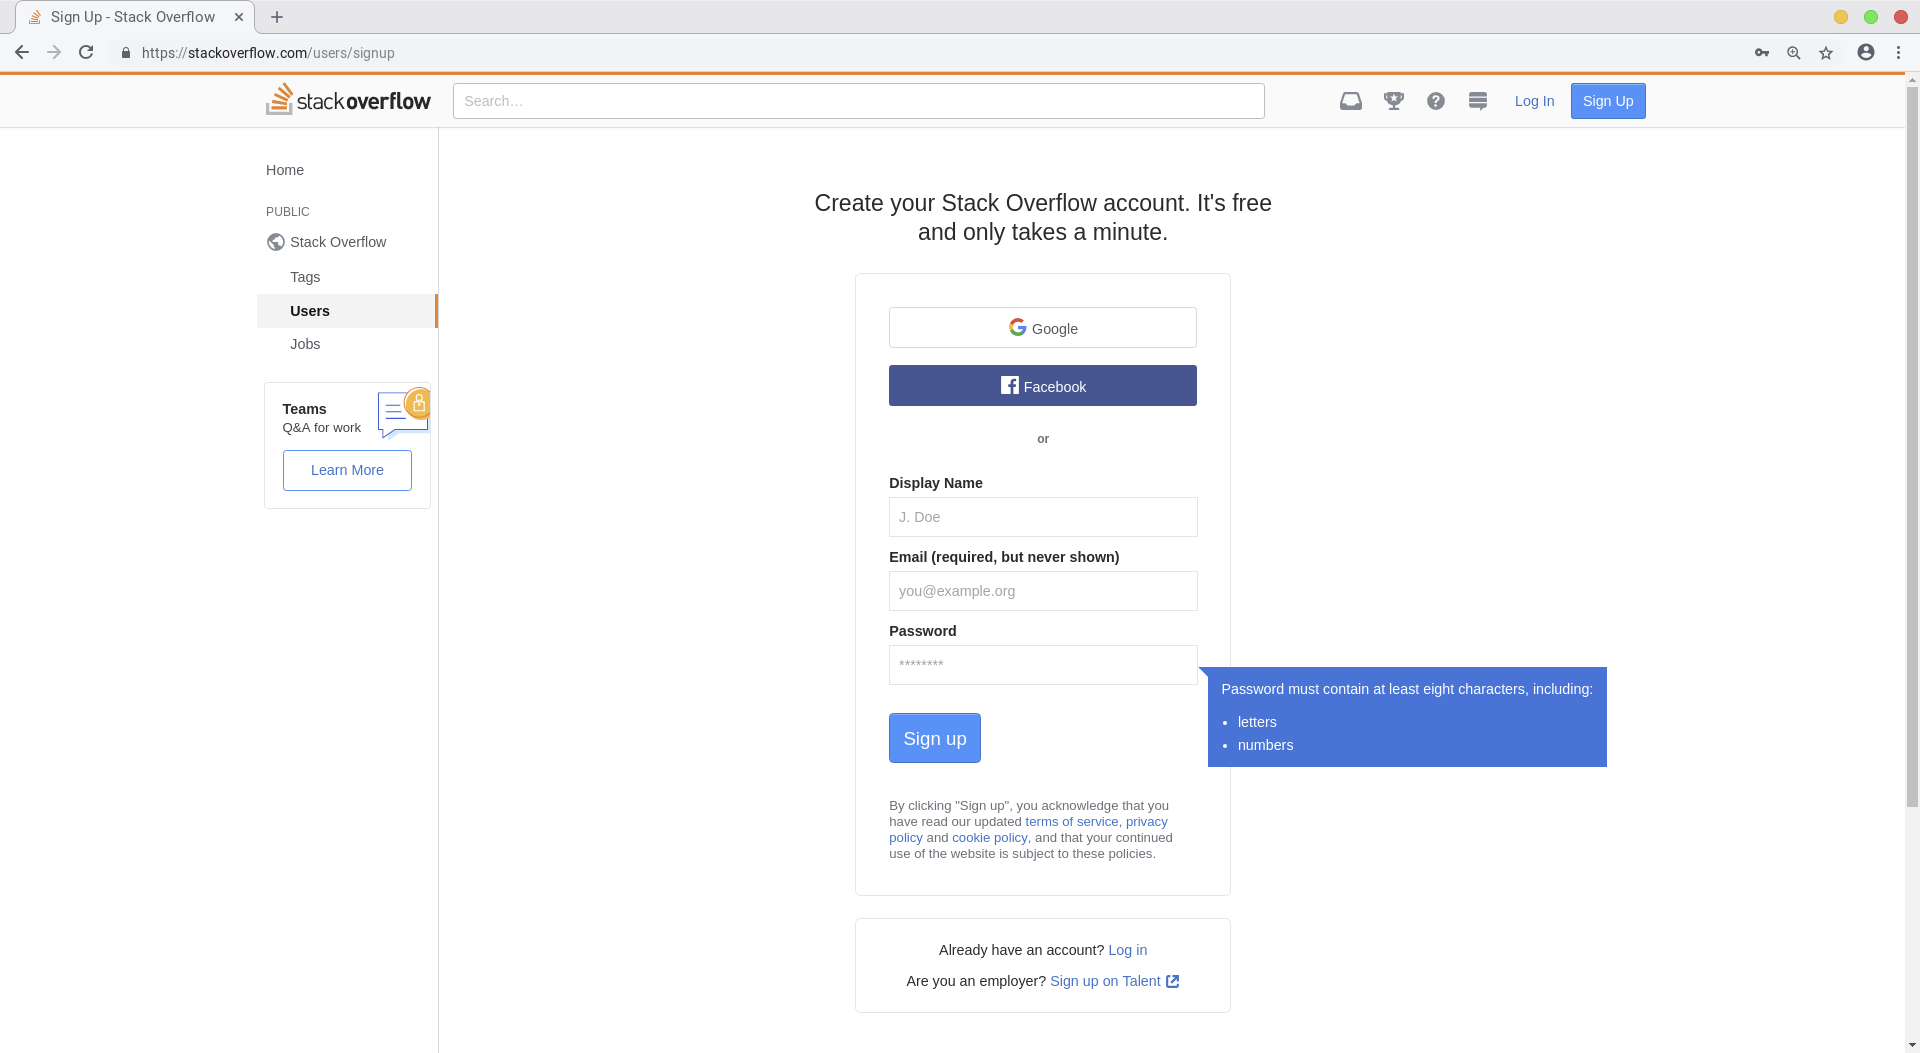Click into the Password field

(1043, 665)
